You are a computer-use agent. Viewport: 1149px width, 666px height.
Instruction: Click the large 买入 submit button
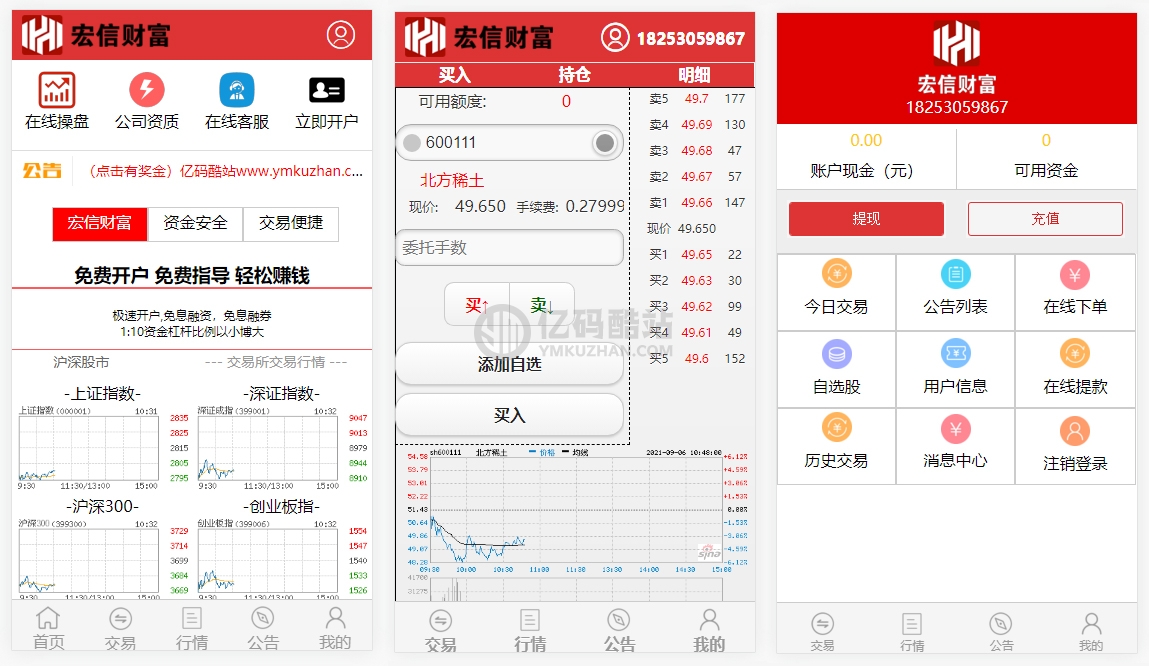pos(509,415)
